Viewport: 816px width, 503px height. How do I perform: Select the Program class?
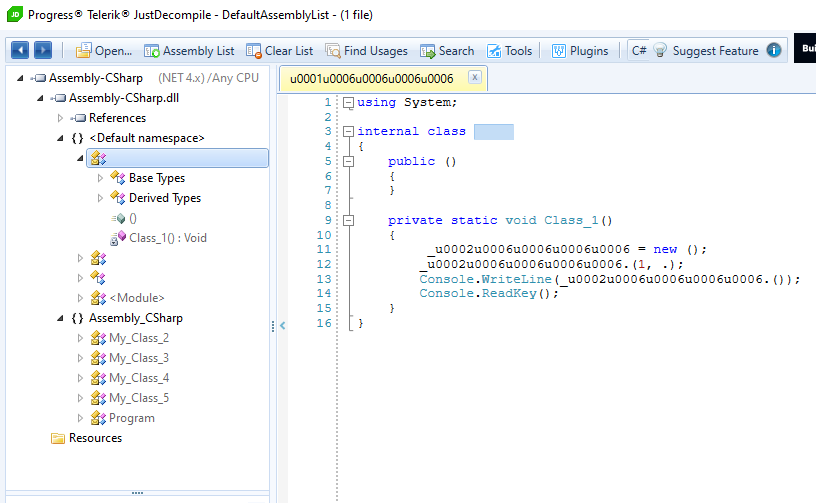(132, 418)
